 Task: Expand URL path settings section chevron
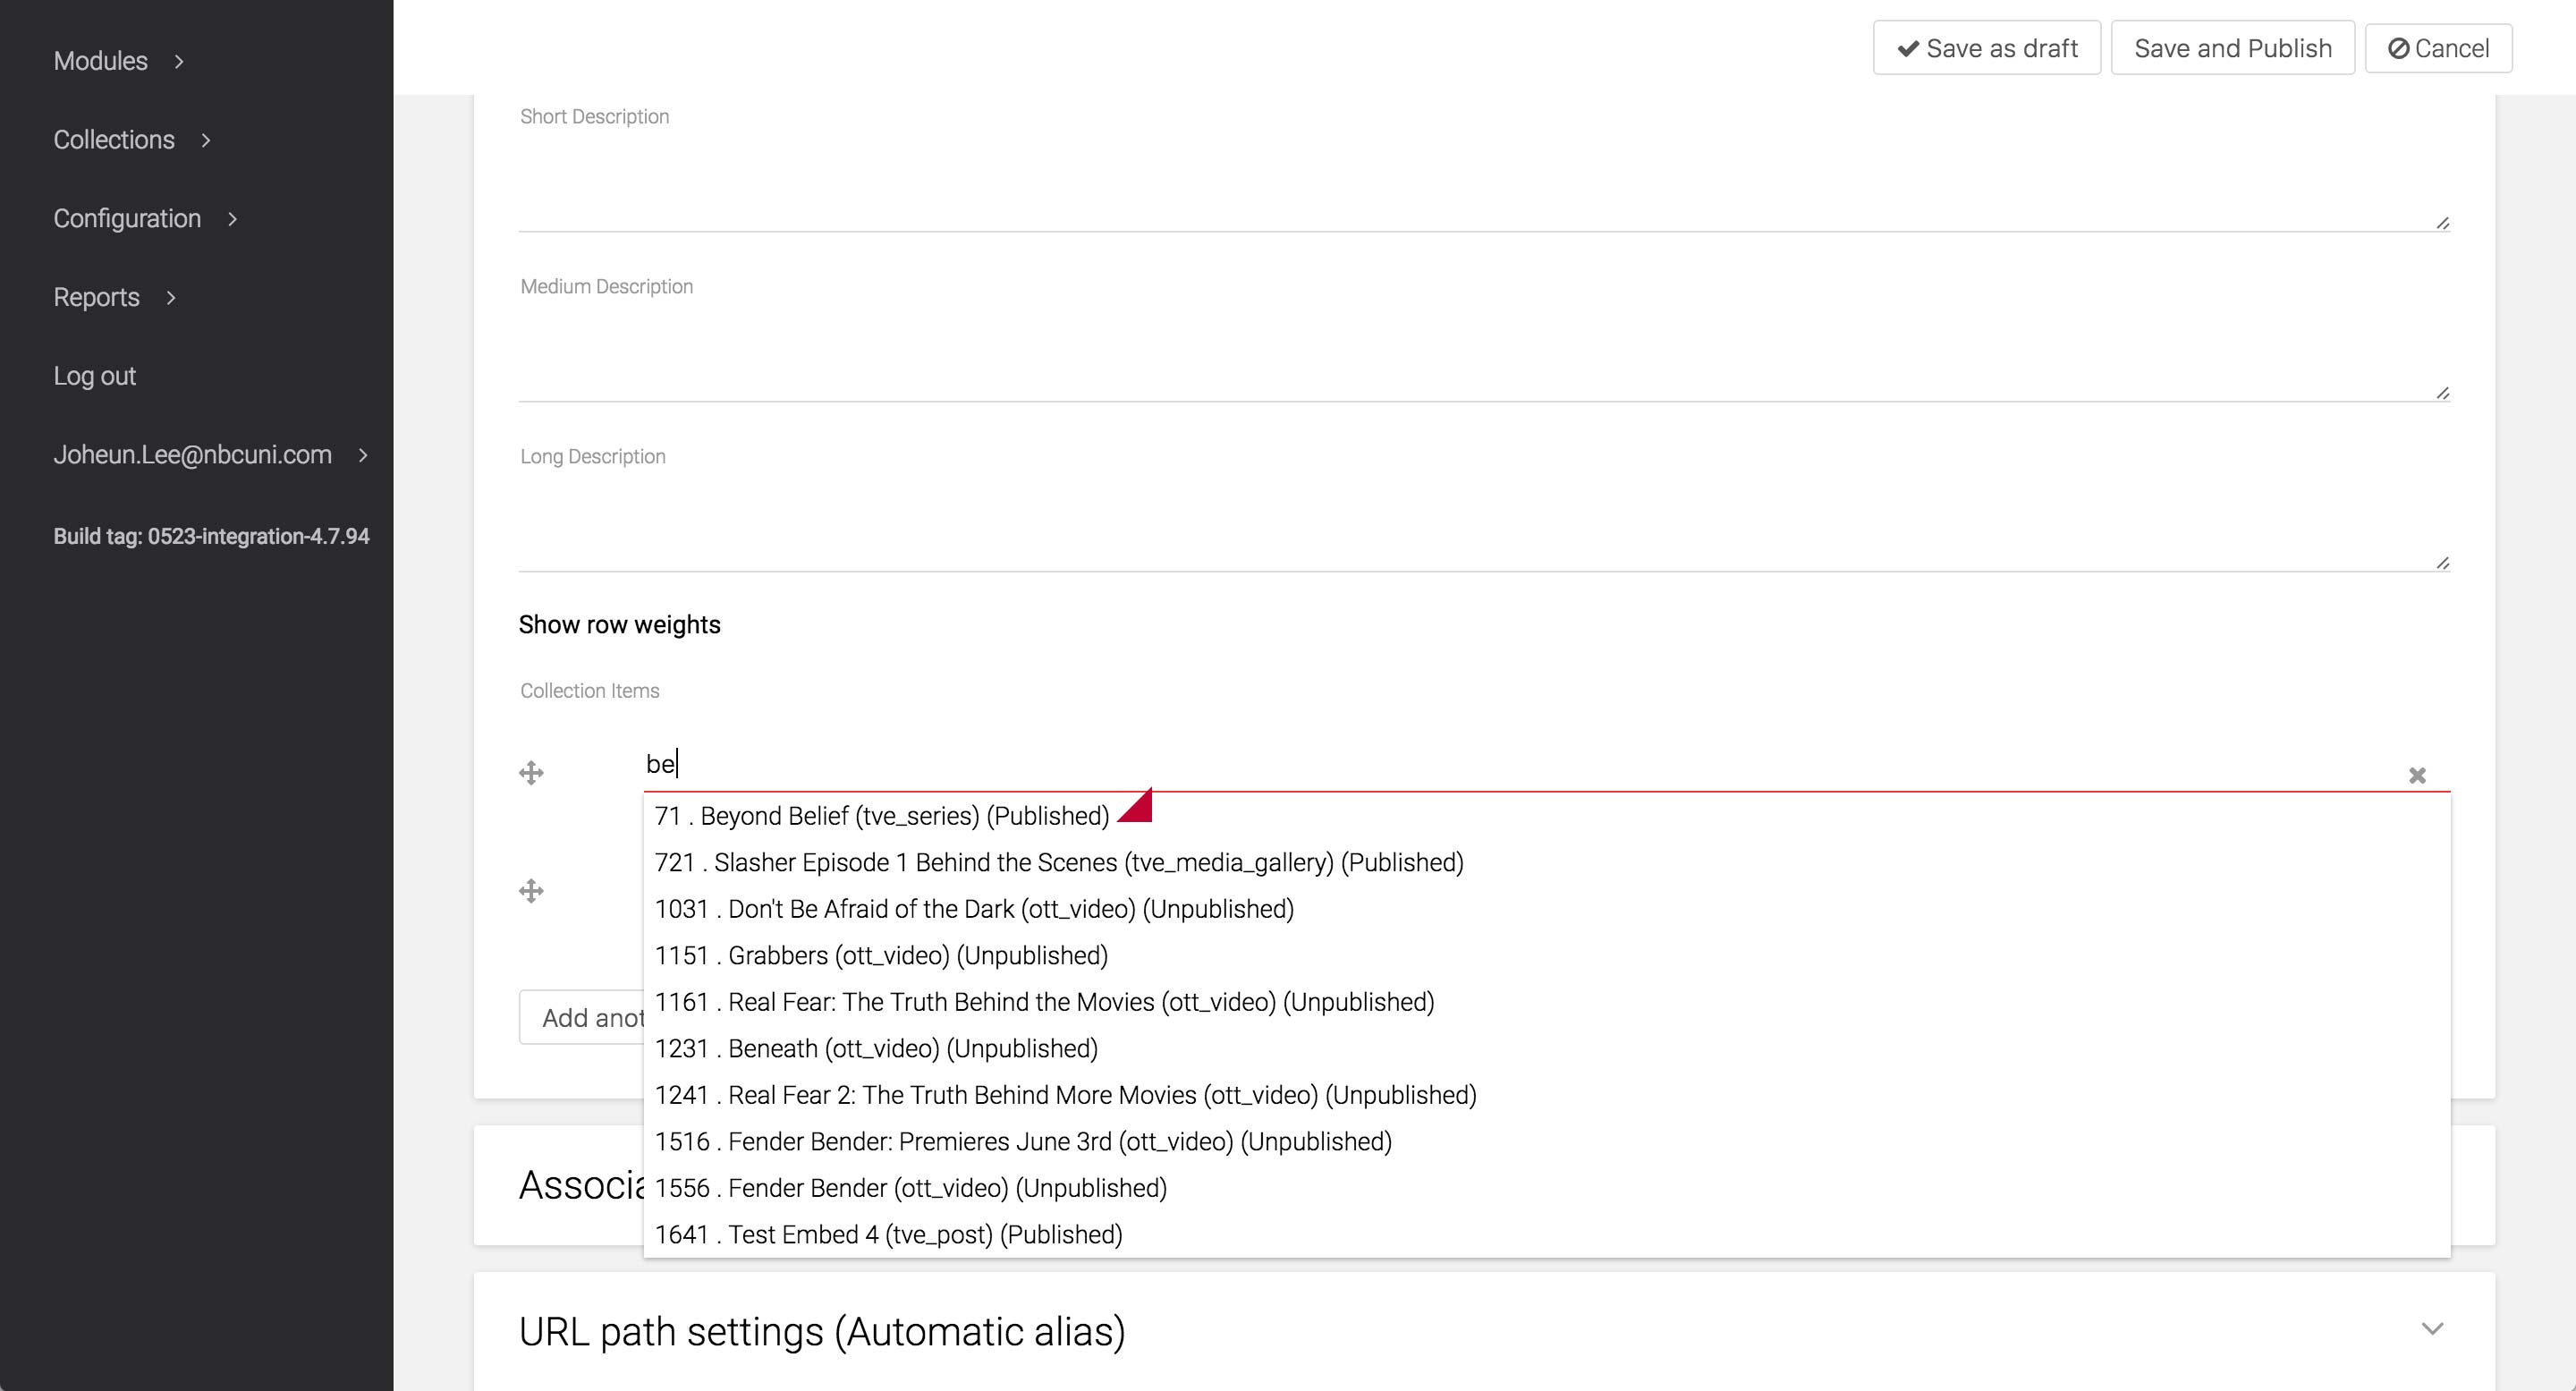coord(2432,1329)
